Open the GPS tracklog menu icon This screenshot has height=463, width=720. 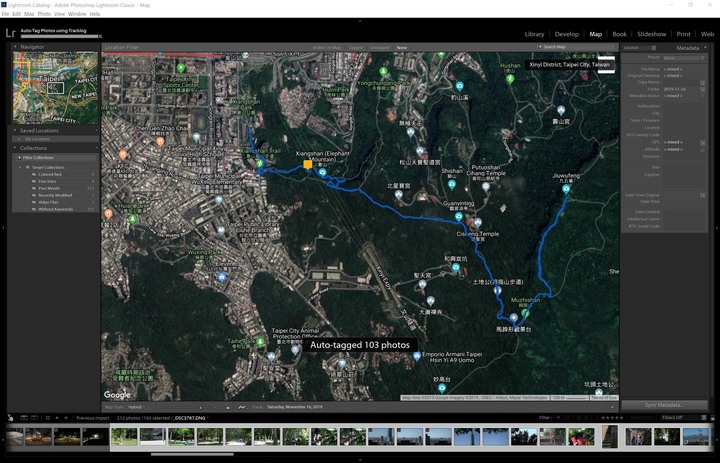(242, 407)
